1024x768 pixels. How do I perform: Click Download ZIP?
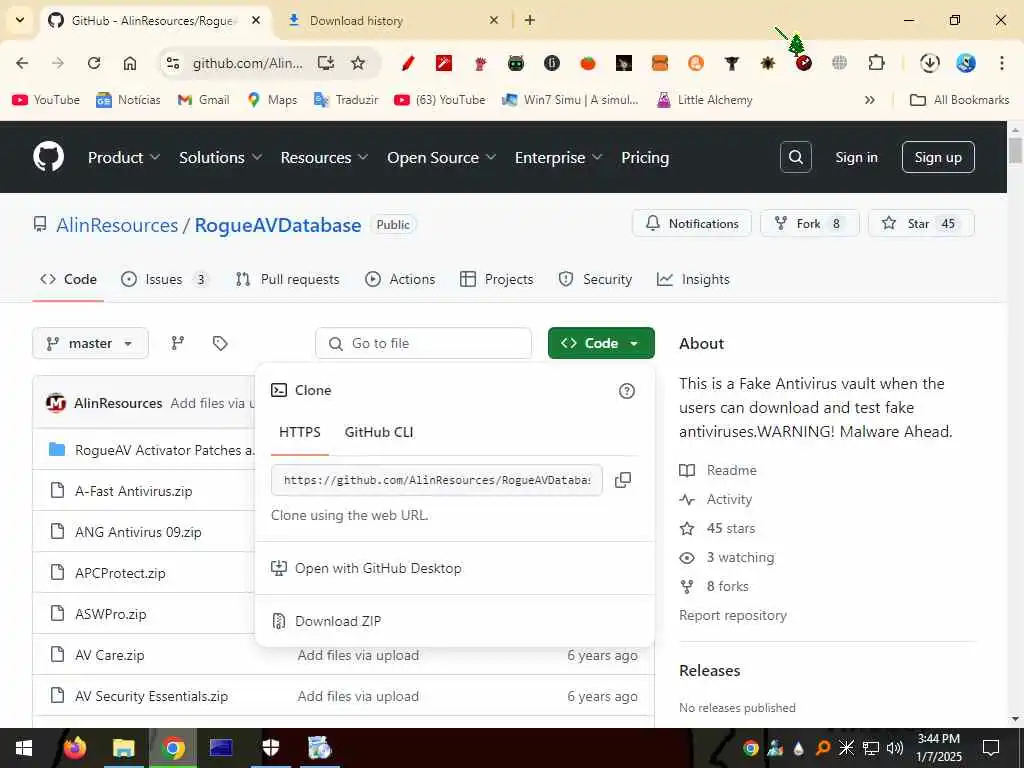[x=338, y=621]
